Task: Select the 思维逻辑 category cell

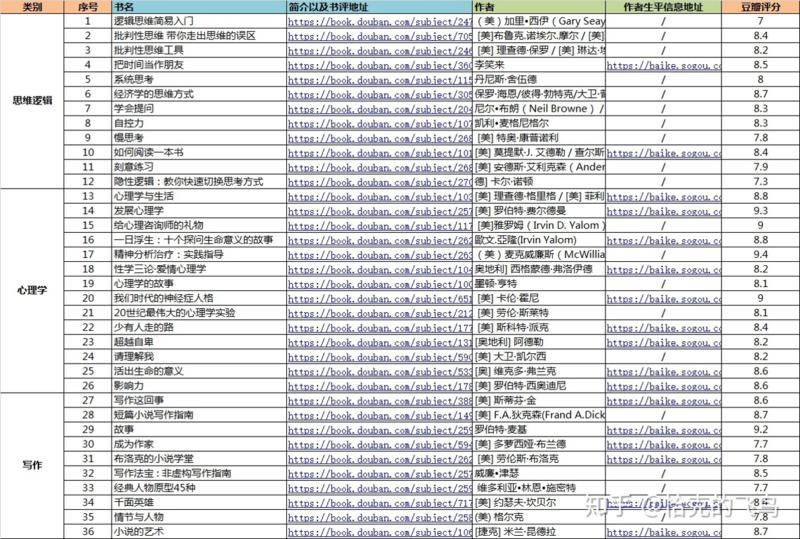Action: (x=32, y=101)
